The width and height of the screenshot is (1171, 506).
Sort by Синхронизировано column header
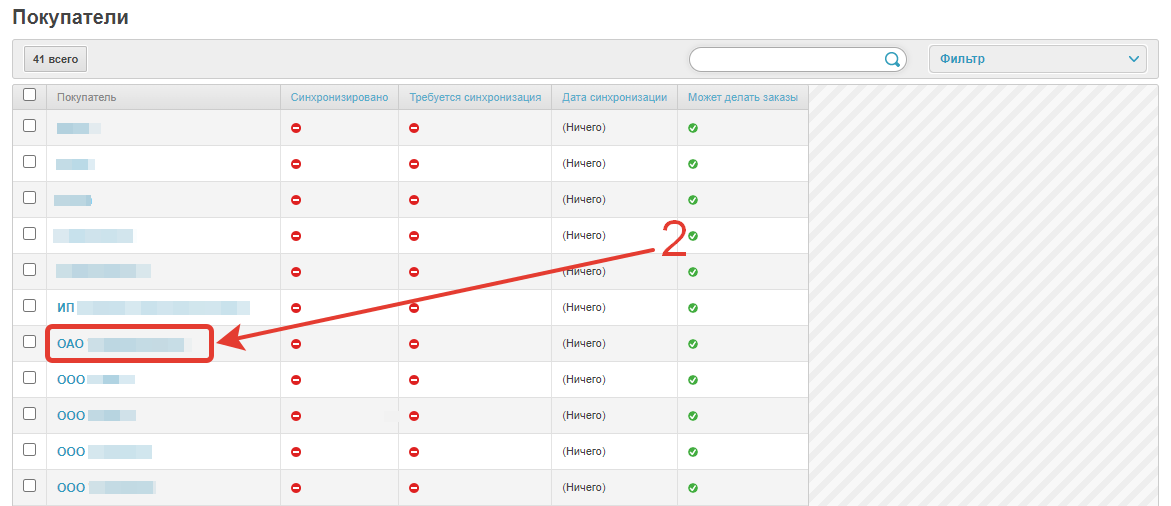(339, 97)
